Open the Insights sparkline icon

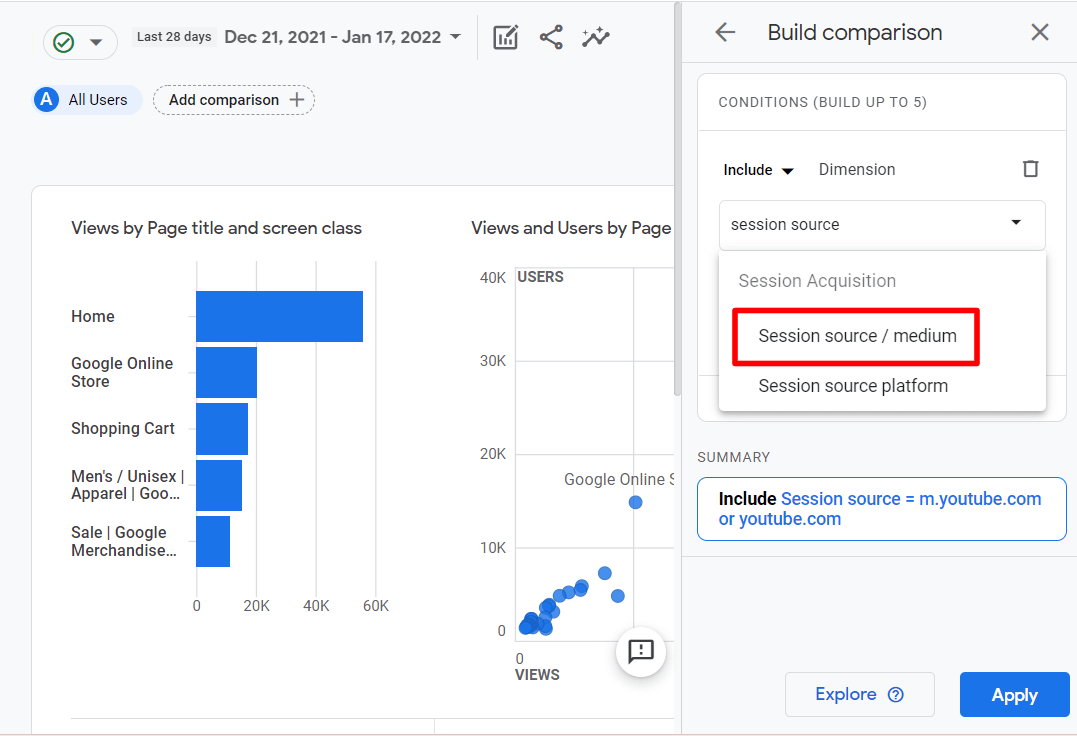(x=596, y=38)
